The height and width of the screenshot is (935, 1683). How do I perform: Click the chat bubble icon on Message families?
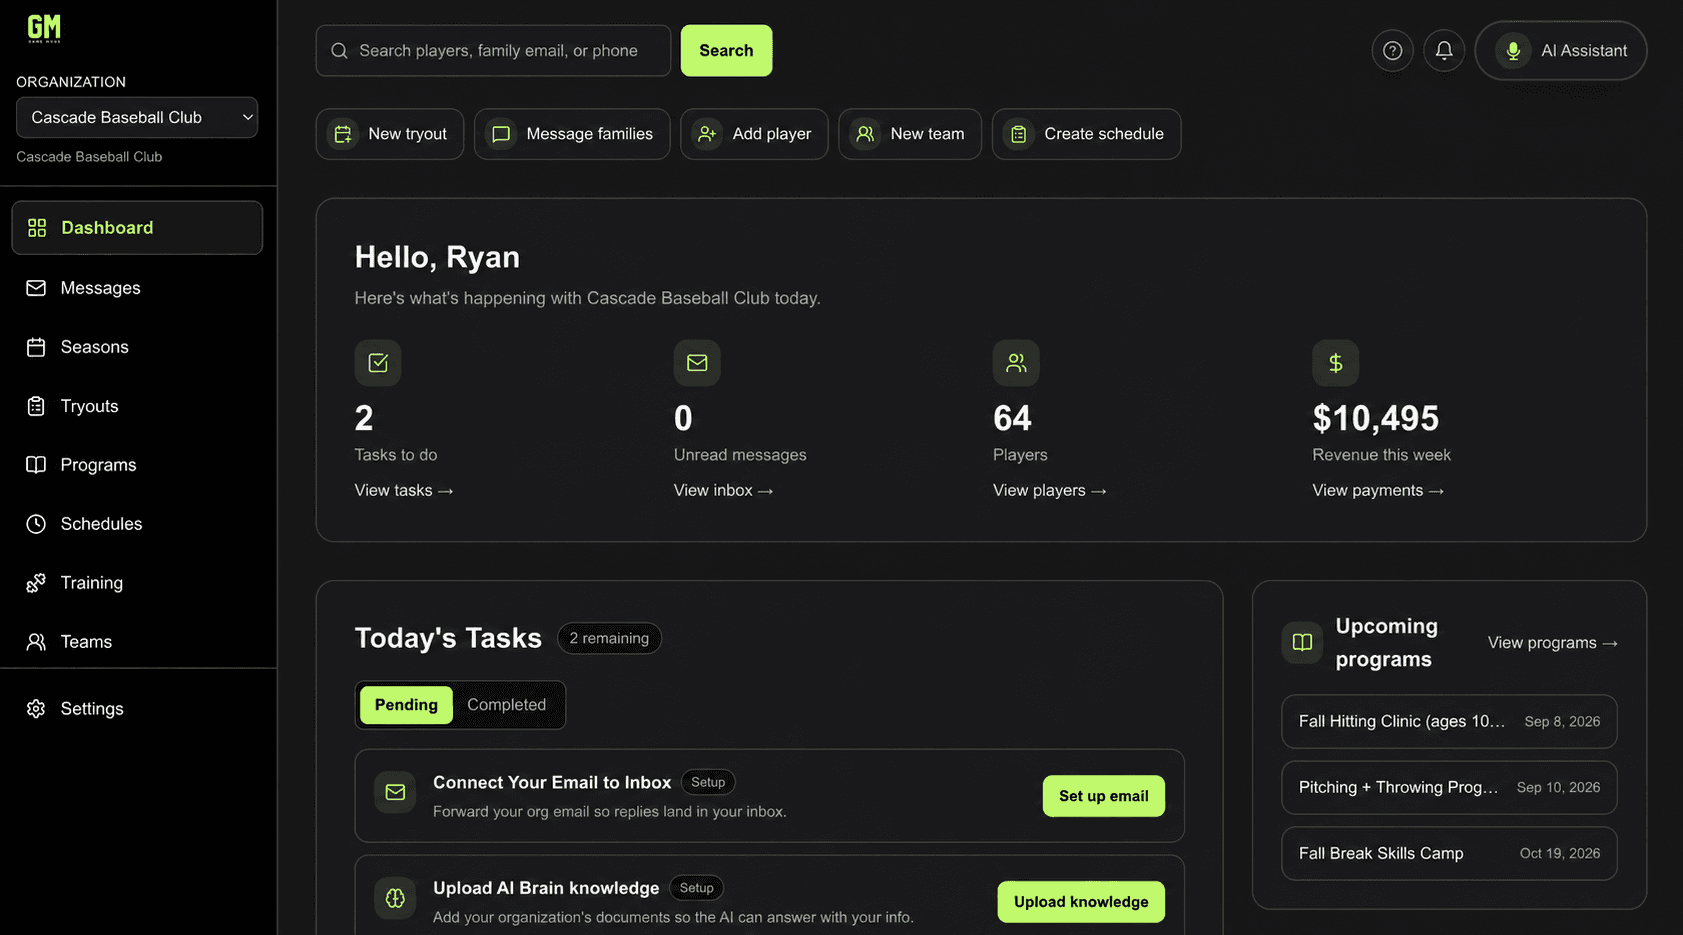pyautogui.click(x=501, y=134)
